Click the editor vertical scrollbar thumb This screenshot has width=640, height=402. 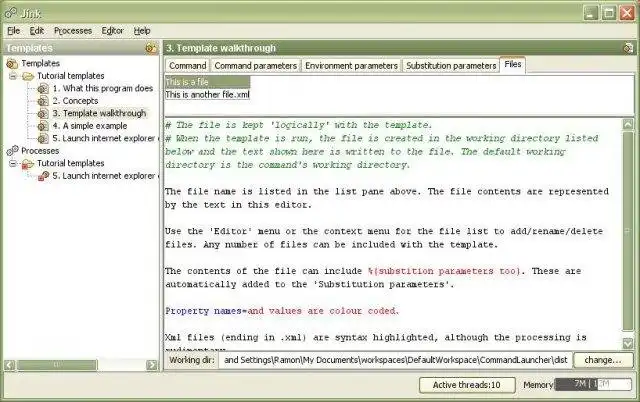click(x=628, y=231)
